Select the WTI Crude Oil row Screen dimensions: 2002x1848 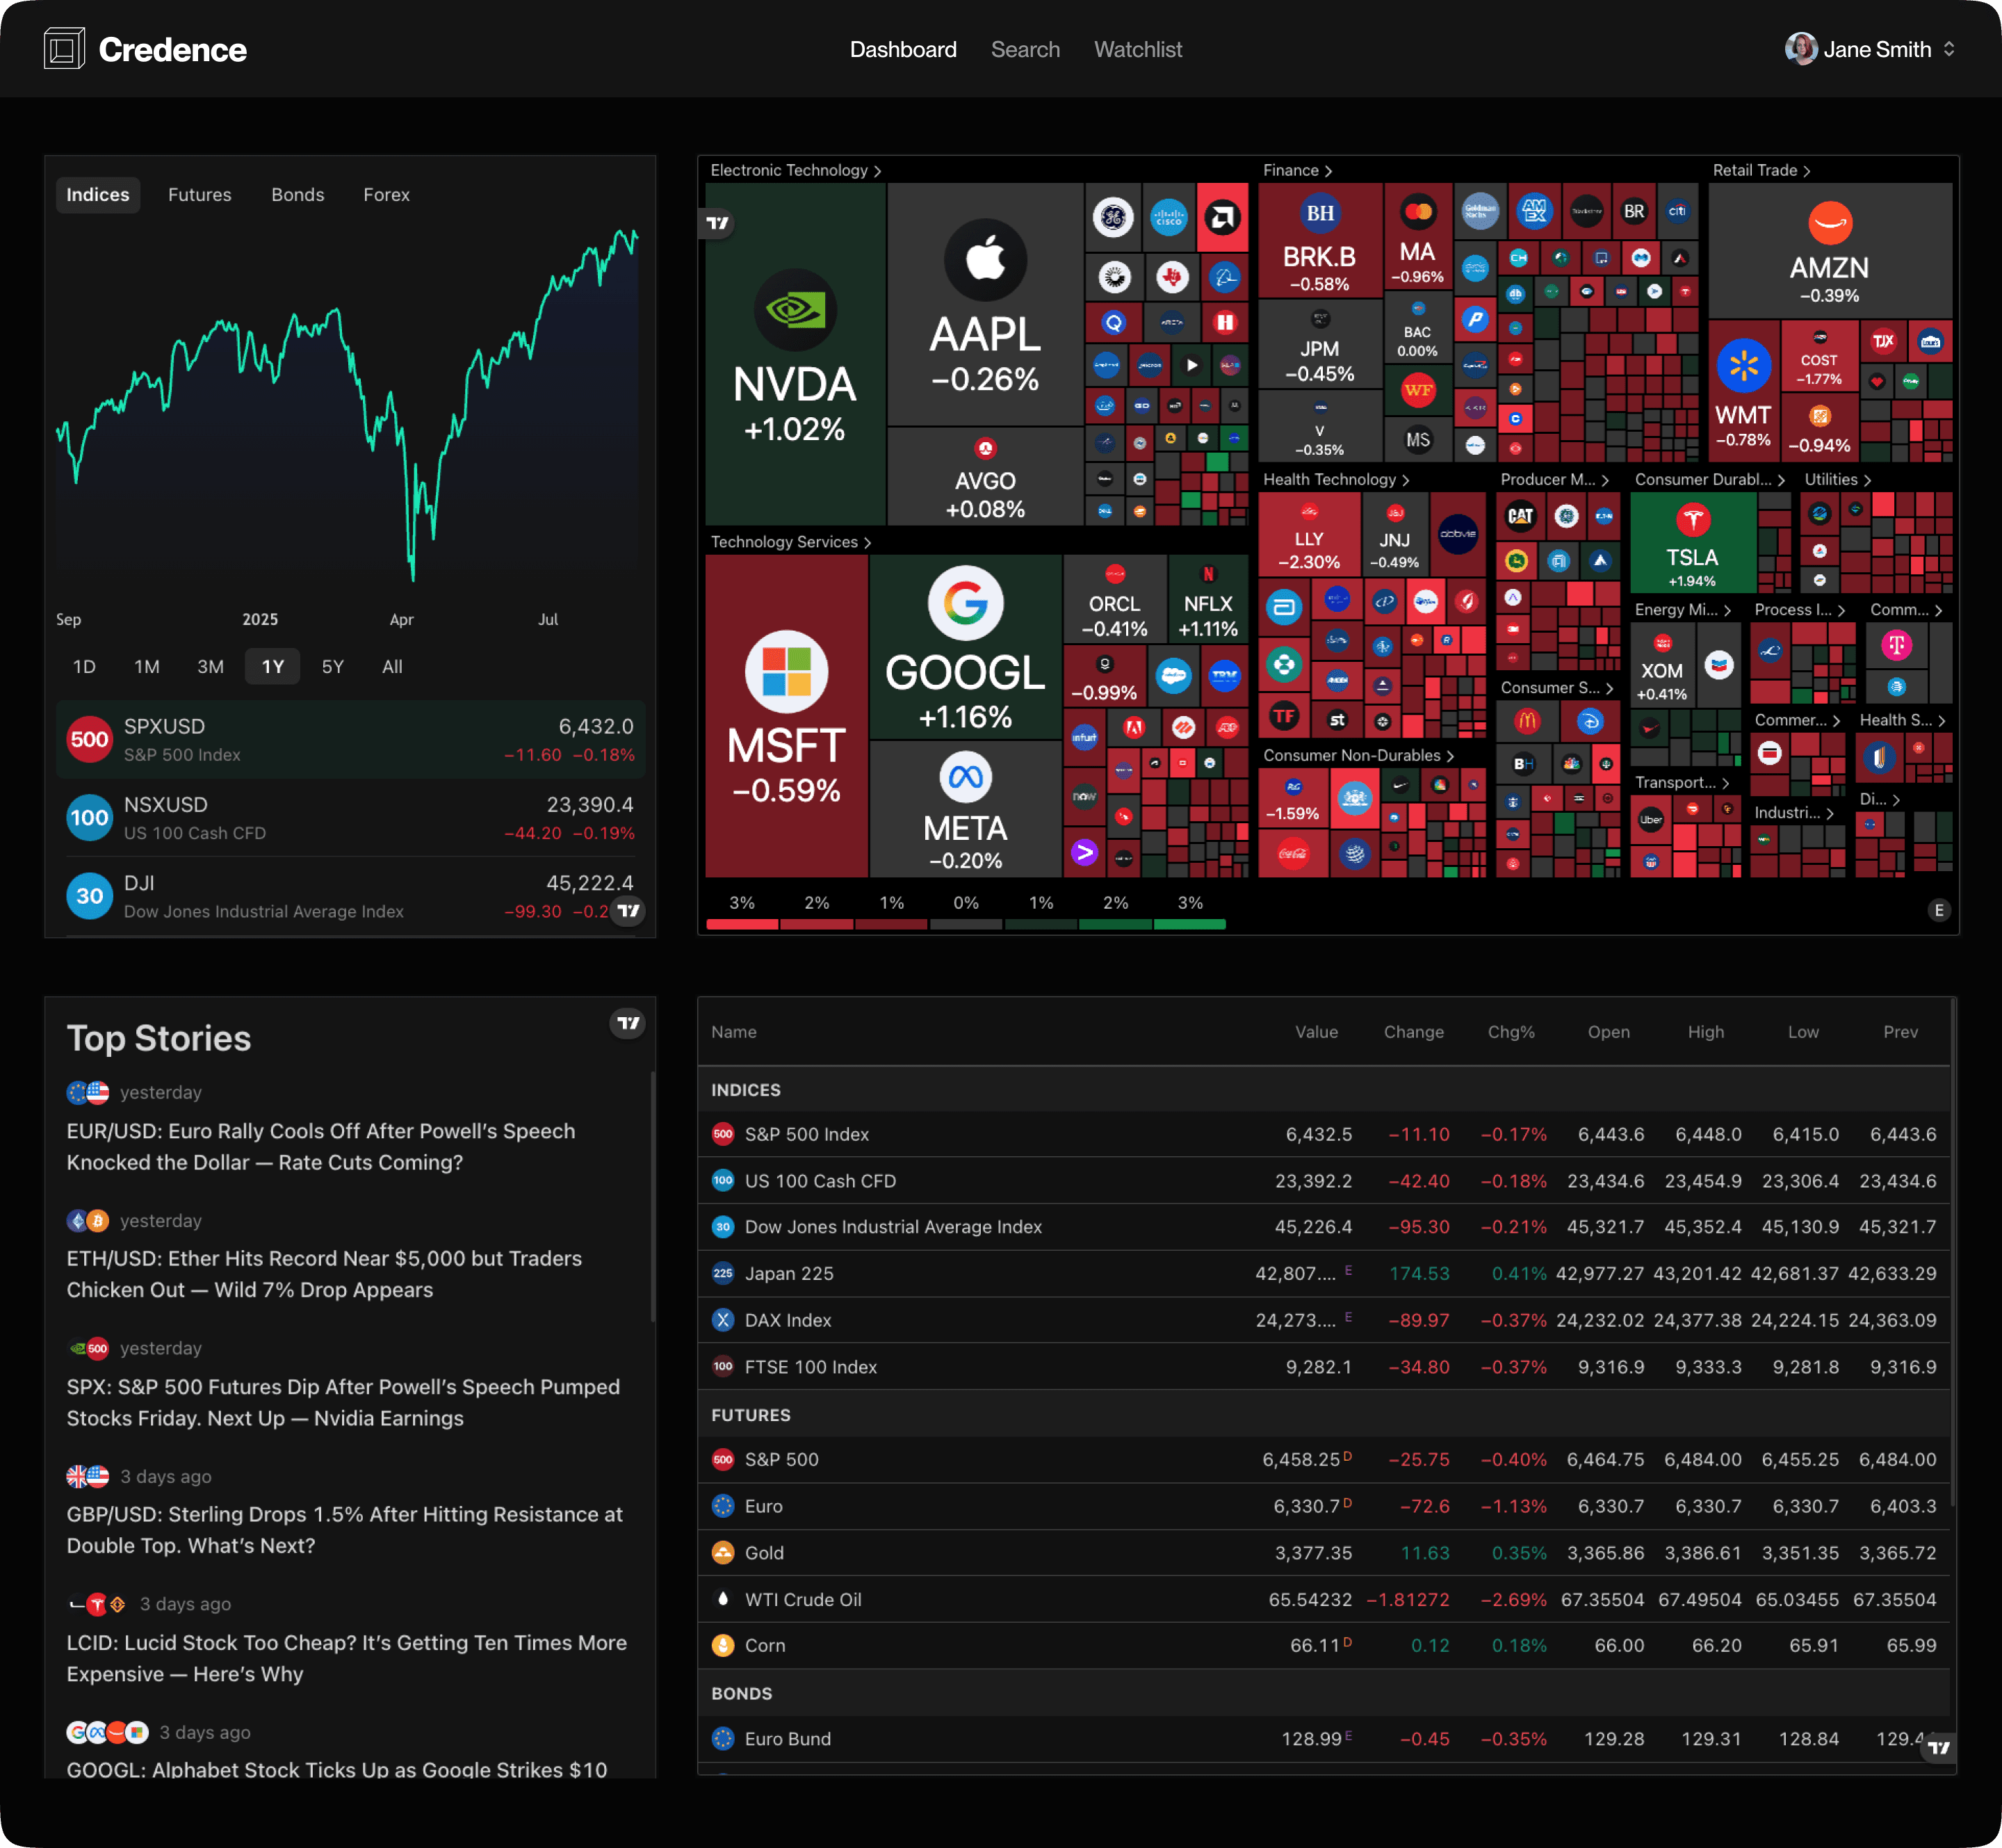1324,1599
